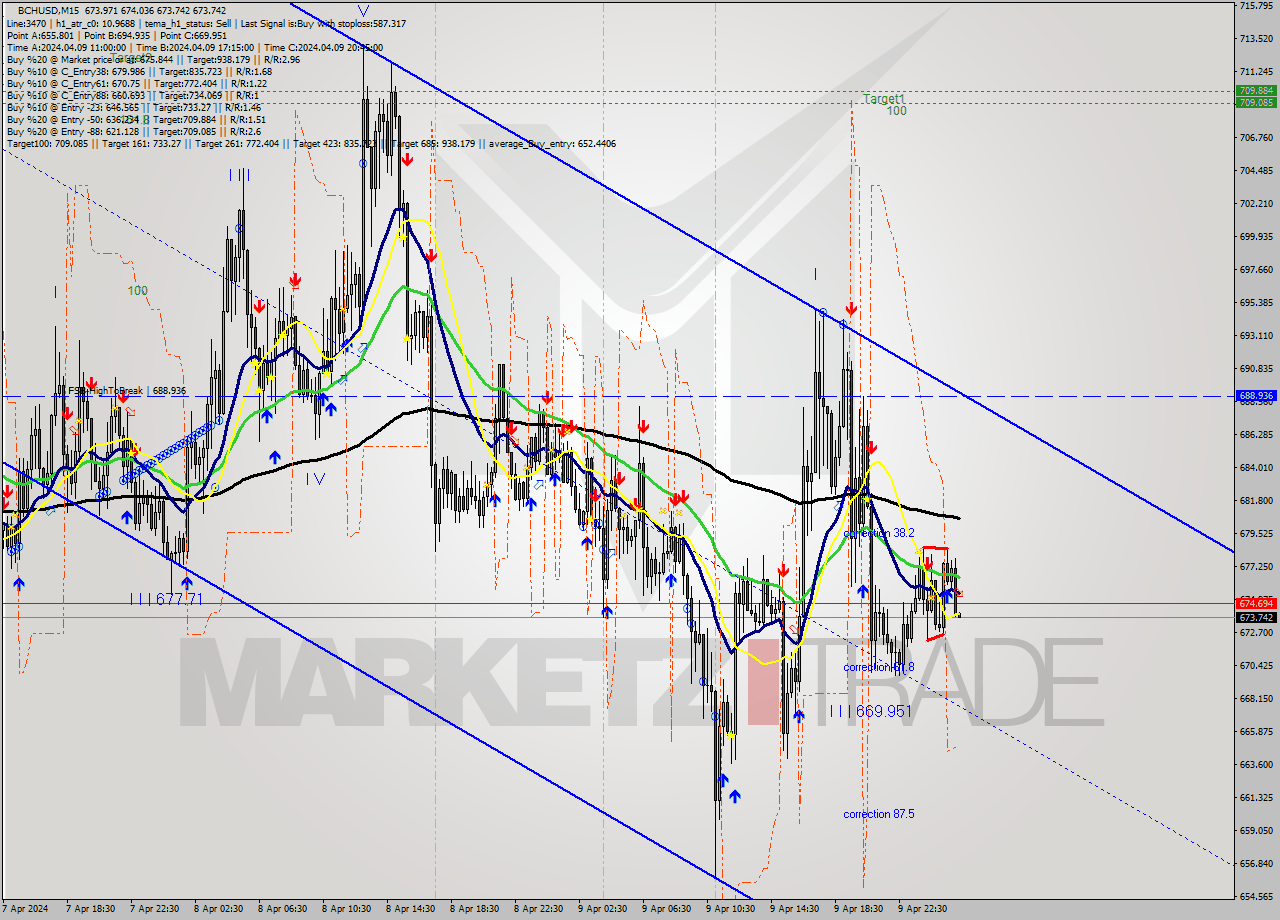The width and height of the screenshot is (1280, 920).
Task: Click the '7 Apr 2024' time label
Action: [27, 909]
